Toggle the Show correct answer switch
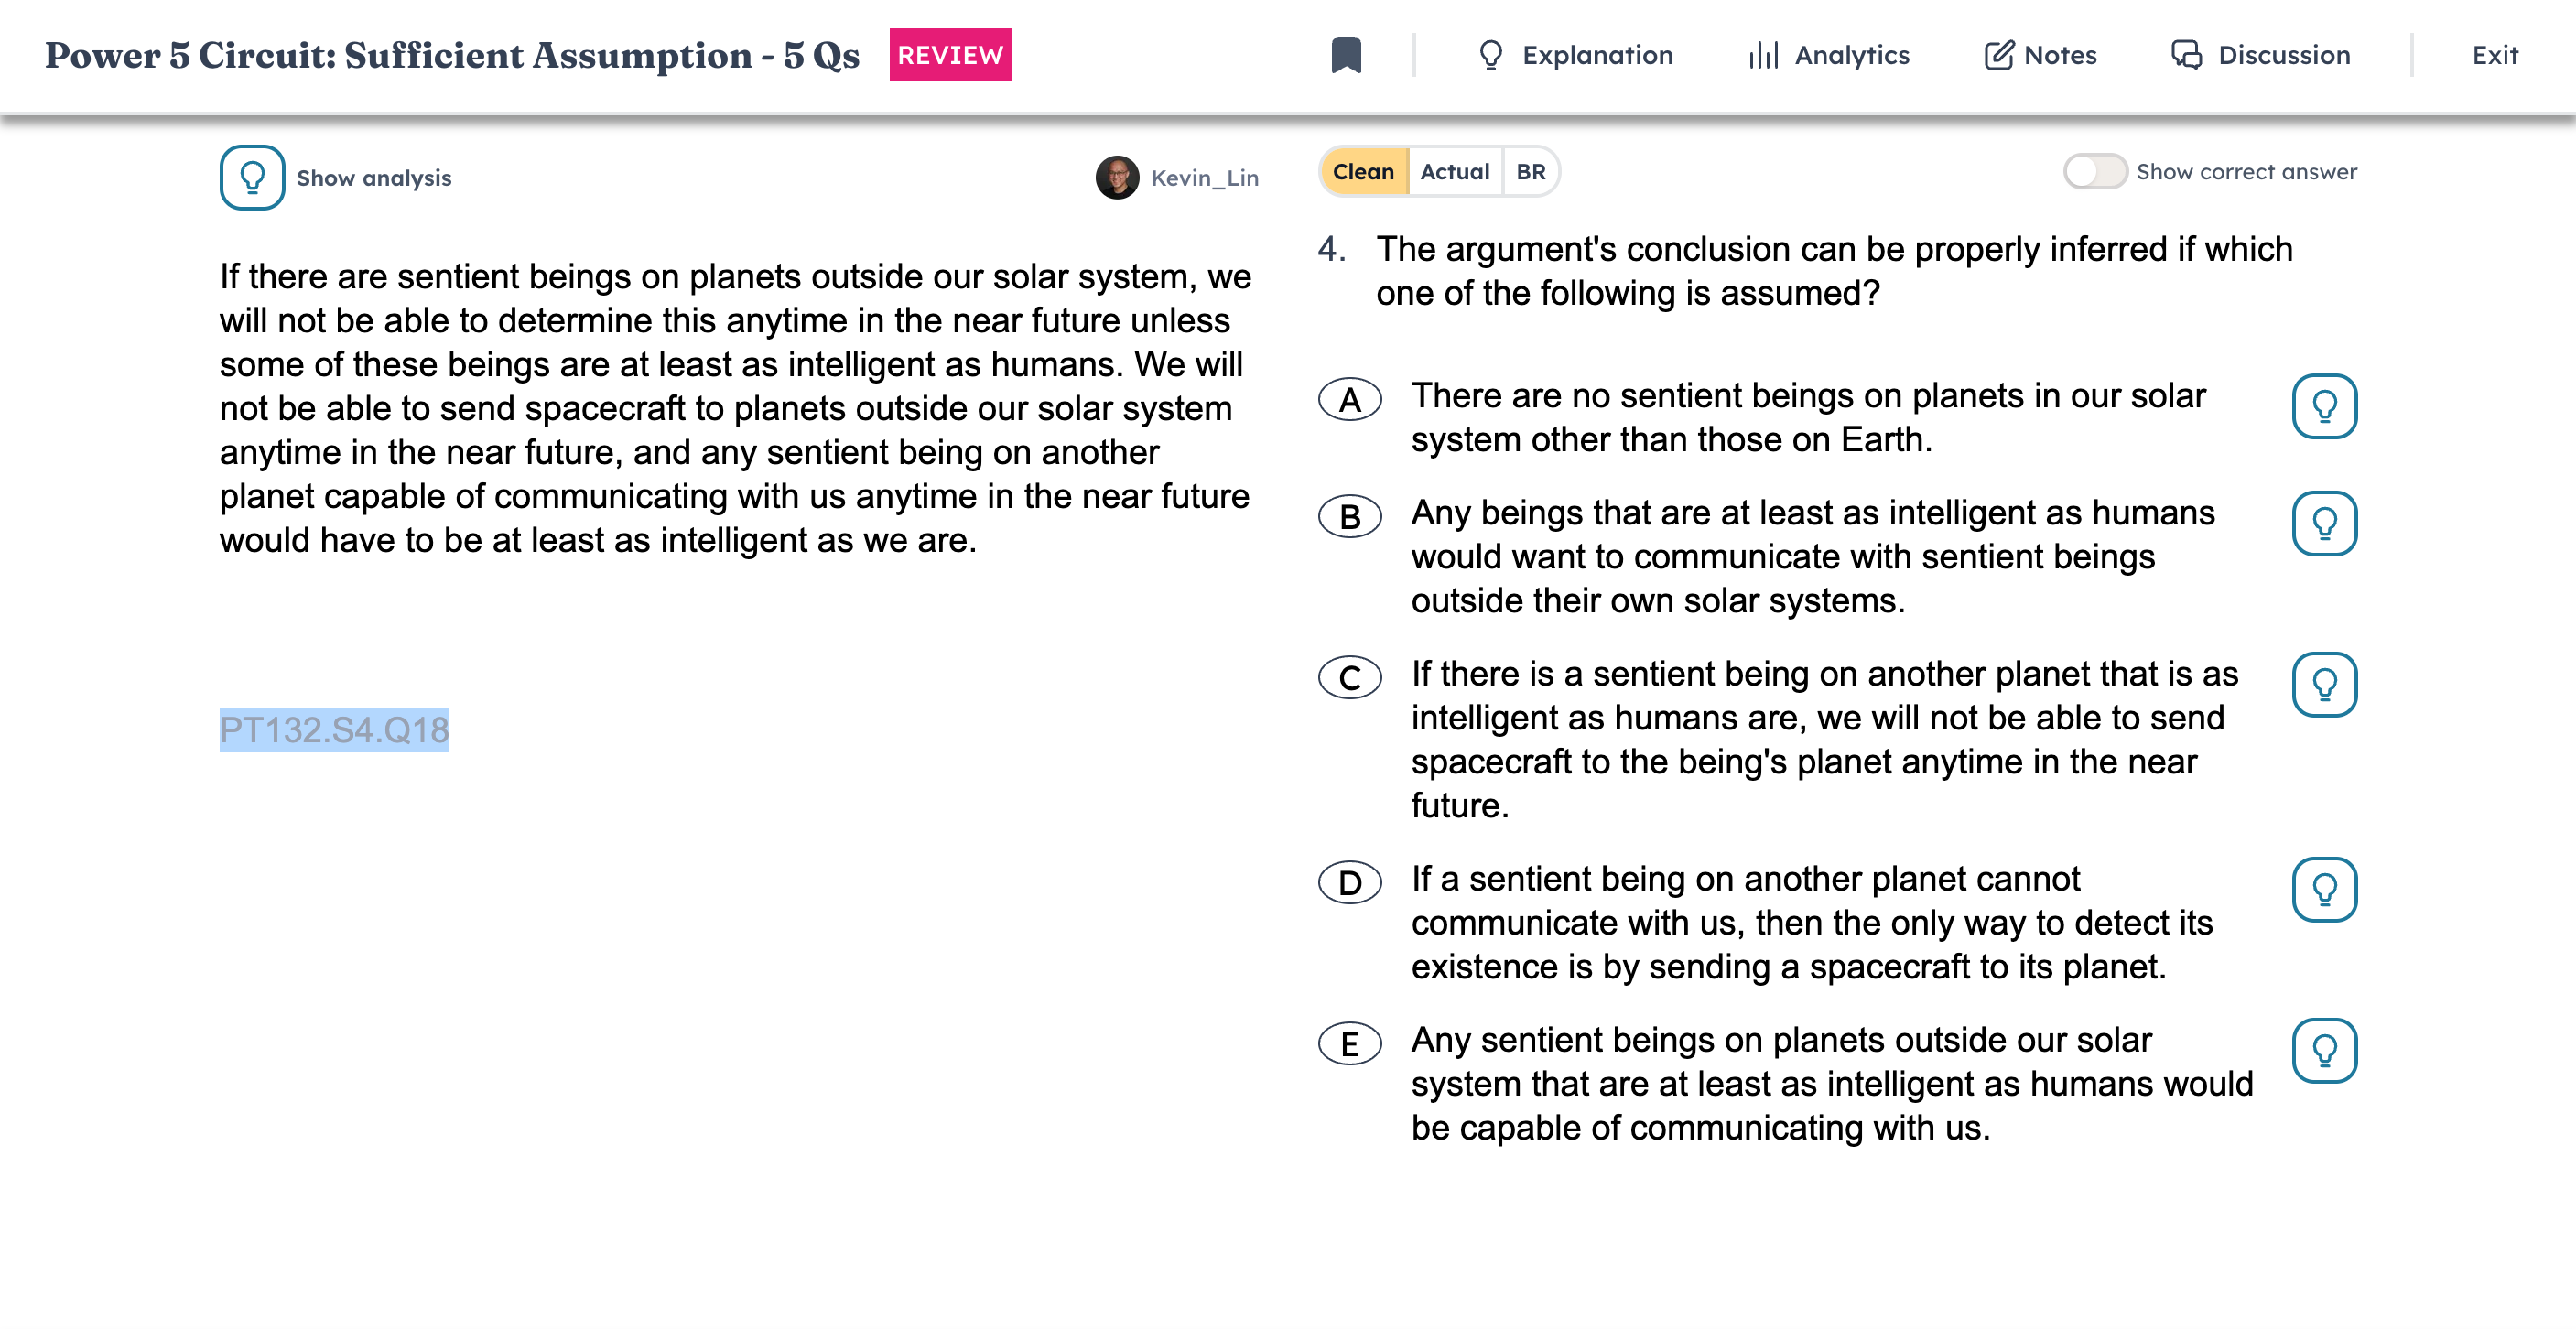This screenshot has height=1329, width=2576. coord(2094,171)
